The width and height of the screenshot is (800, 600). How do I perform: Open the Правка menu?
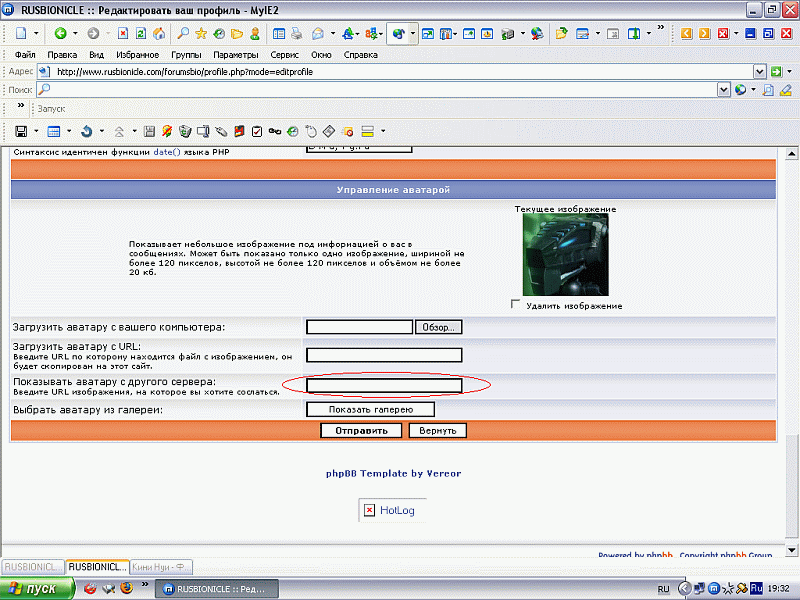pyautogui.click(x=62, y=55)
